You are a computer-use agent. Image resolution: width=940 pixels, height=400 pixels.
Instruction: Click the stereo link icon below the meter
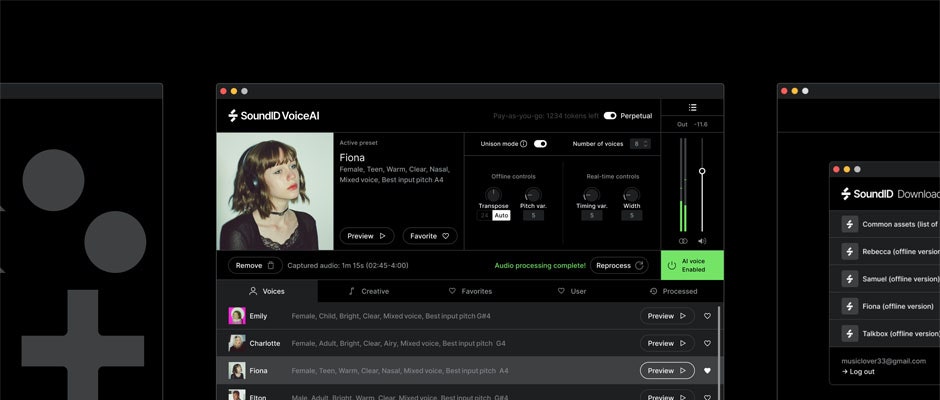683,241
